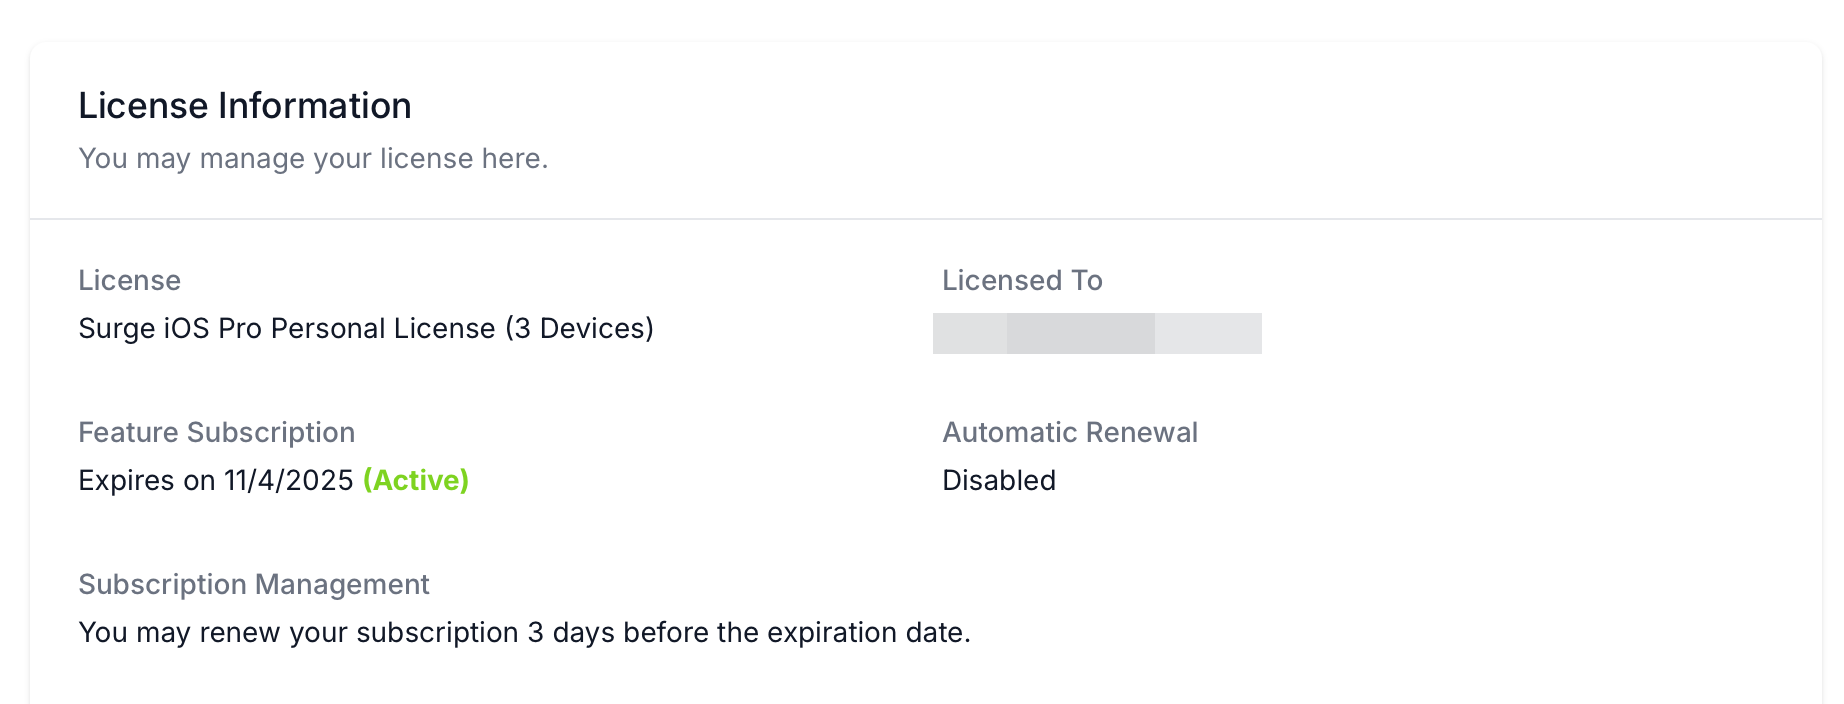Click the word "license" in the subtitle
The image size is (1844, 704).
(x=426, y=159)
